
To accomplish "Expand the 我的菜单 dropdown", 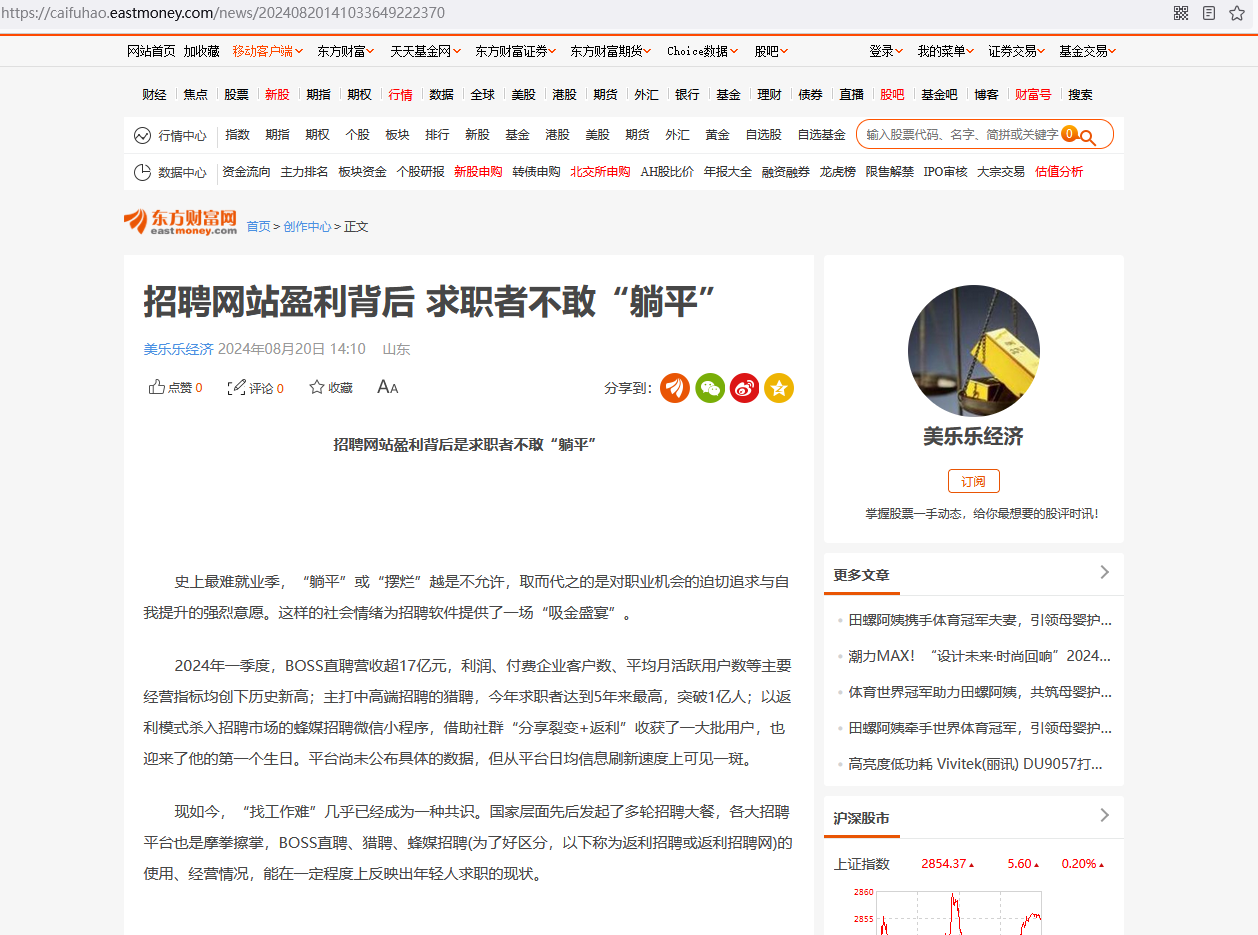I will click(946, 51).
